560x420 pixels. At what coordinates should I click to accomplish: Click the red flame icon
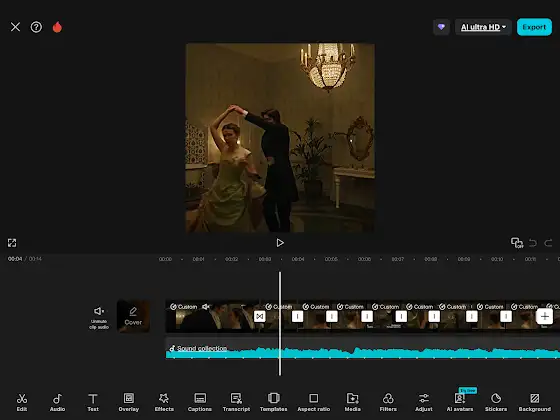click(57, 27)
